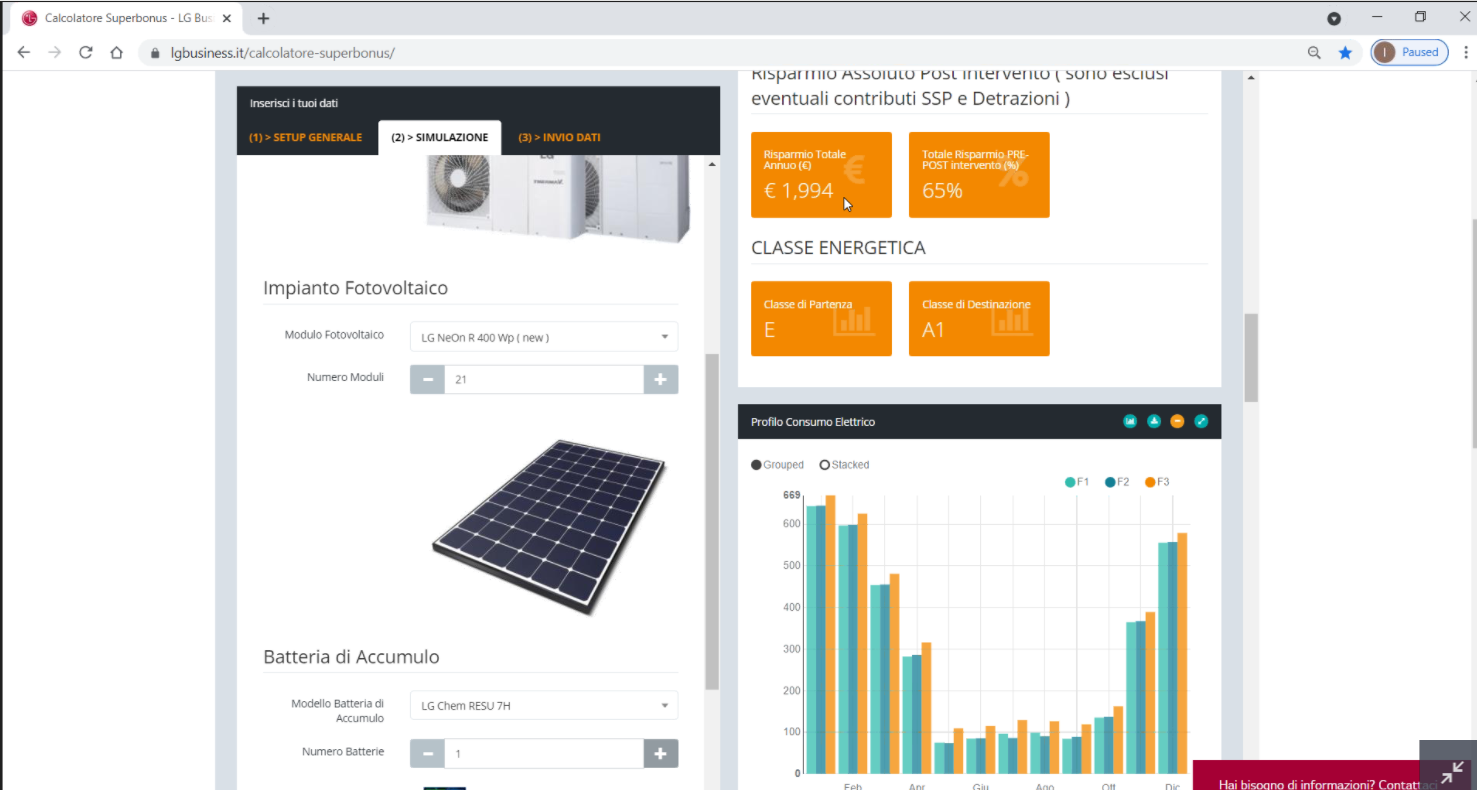
Task: Bookmark this page with the star icon
Action: point(1345,52)
